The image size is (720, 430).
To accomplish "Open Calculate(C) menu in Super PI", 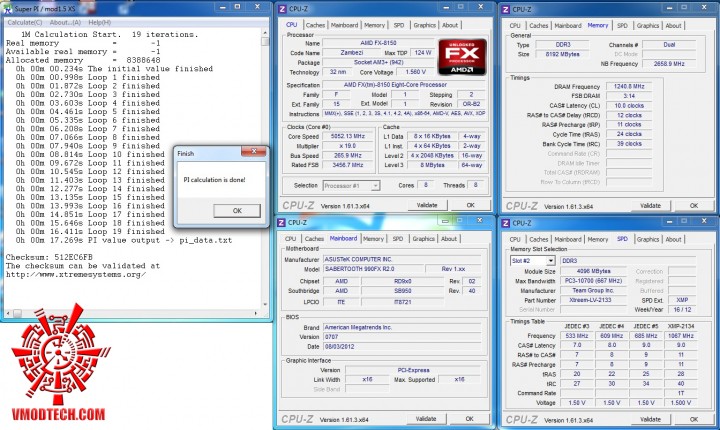I will pyautogui.click(x=25, y=23).
